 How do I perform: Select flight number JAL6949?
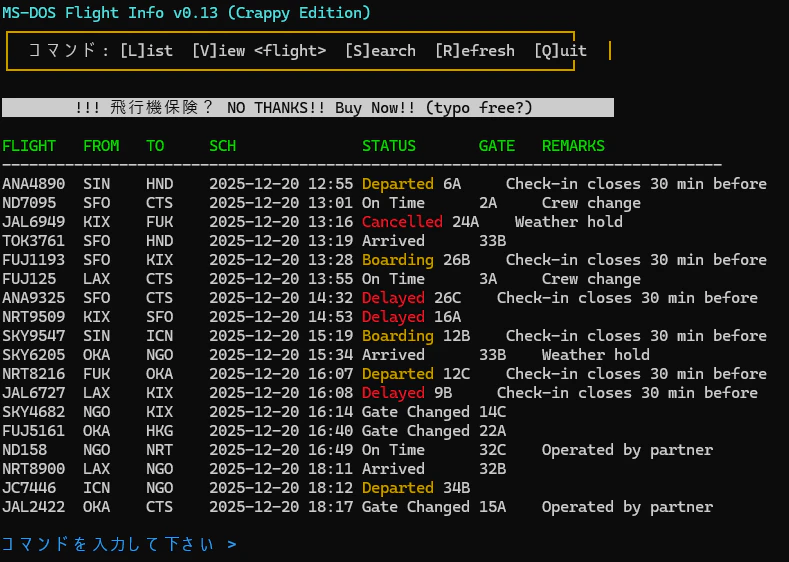tap(34, 222)
